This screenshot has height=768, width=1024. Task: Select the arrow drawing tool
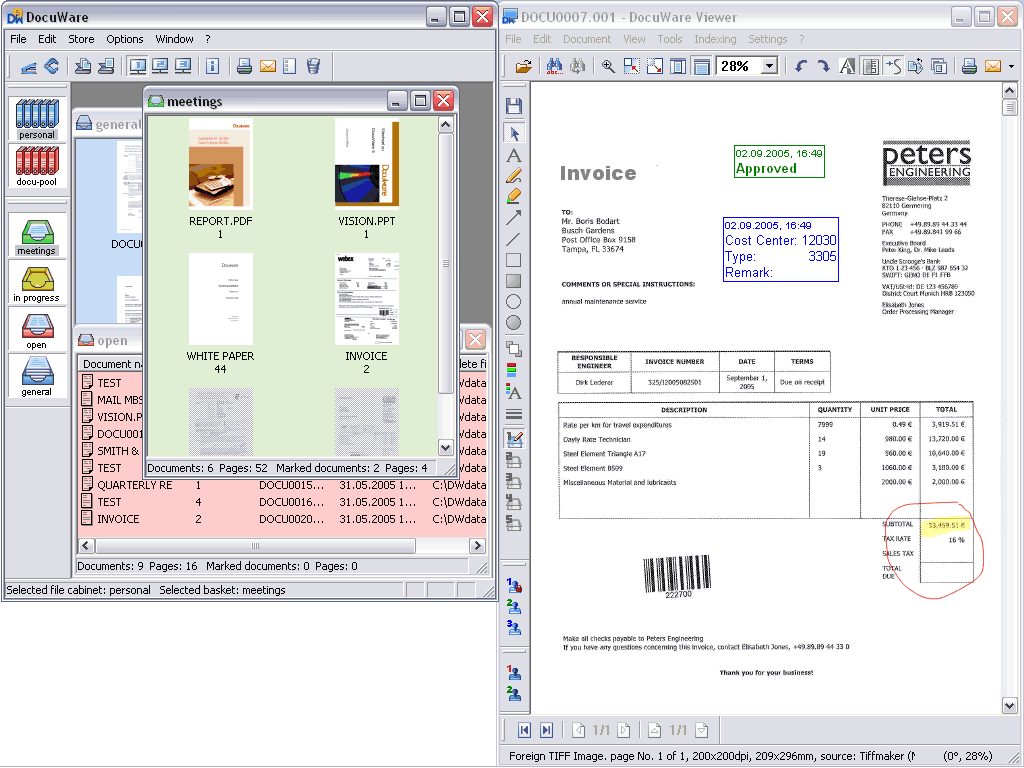click(x=514, y=217)
